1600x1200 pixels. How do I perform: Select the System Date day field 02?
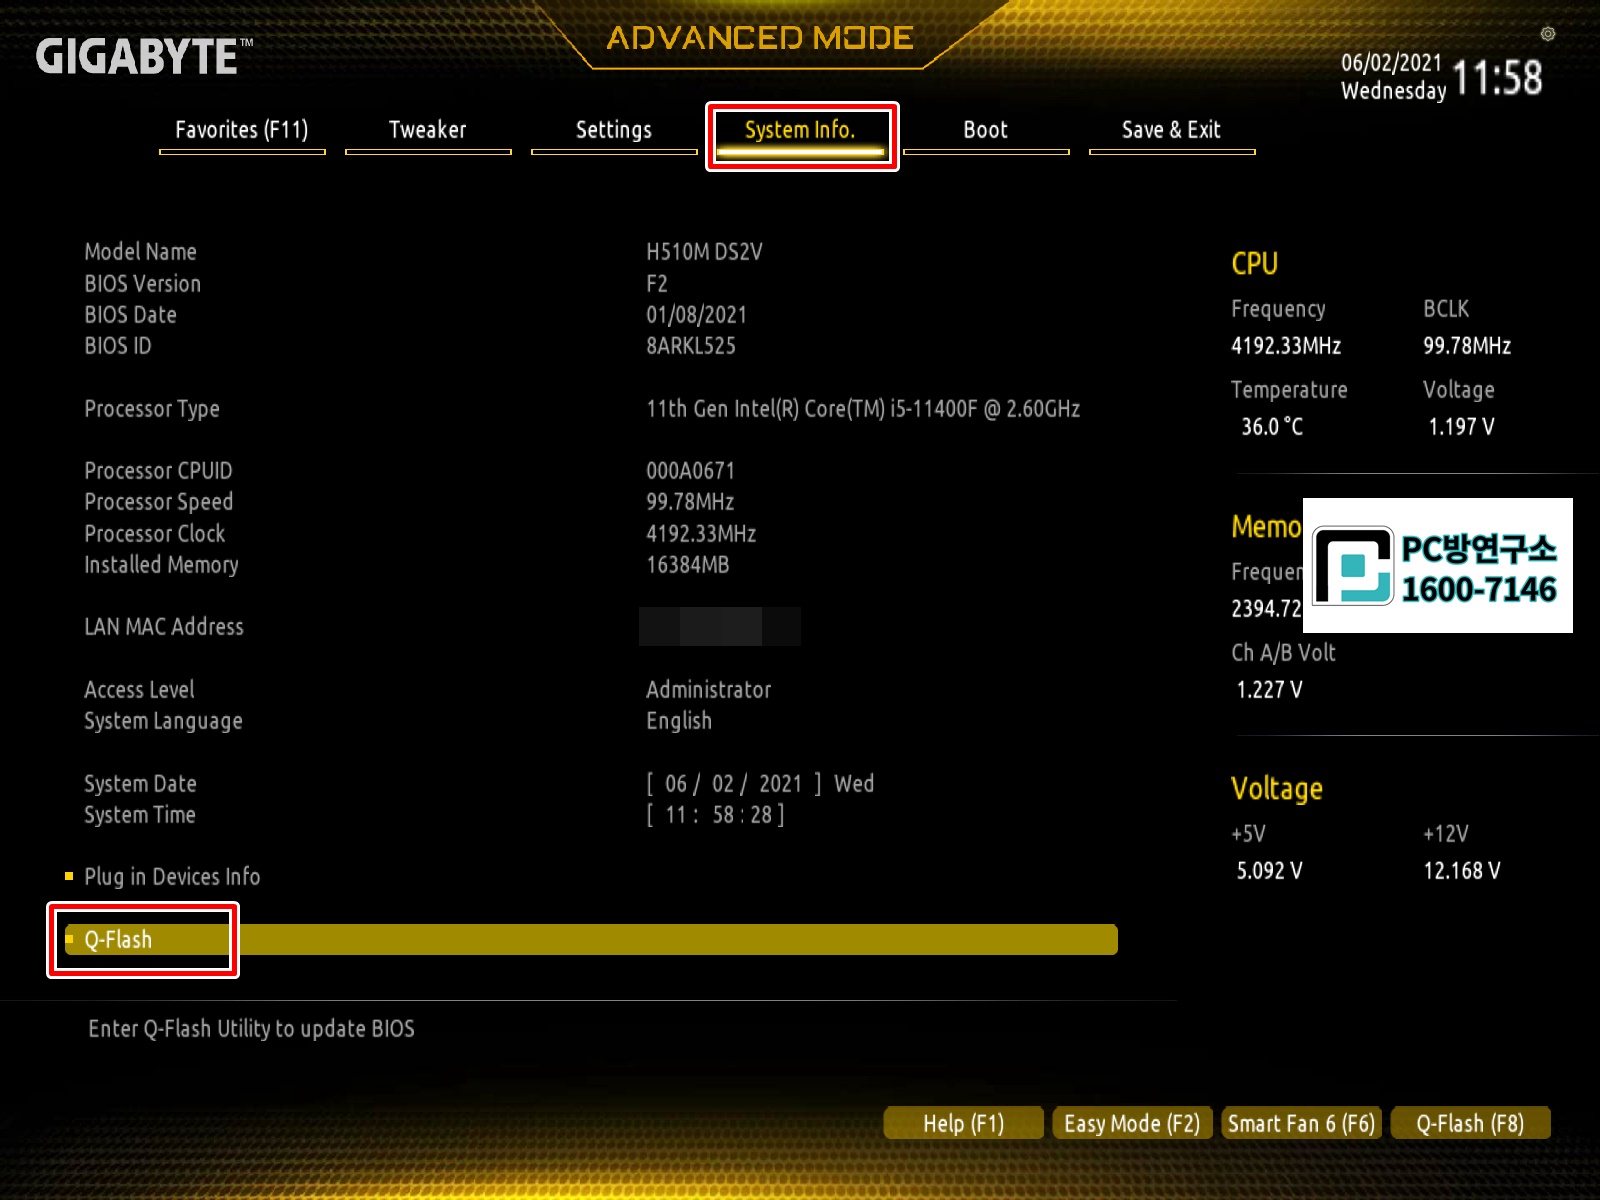pos(723,784)
